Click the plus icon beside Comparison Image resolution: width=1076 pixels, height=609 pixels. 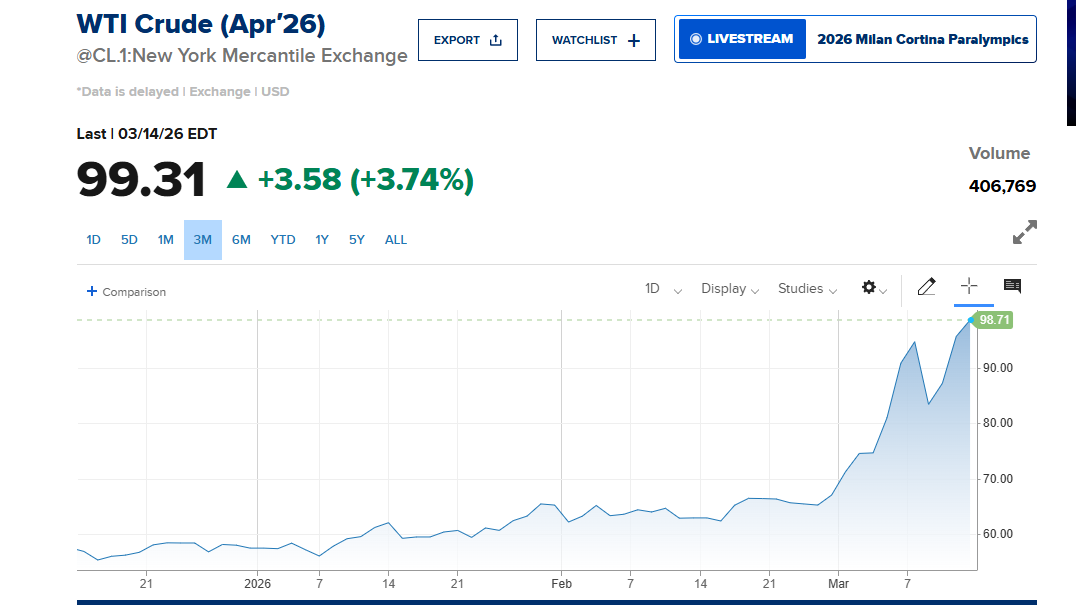point(92,292)
